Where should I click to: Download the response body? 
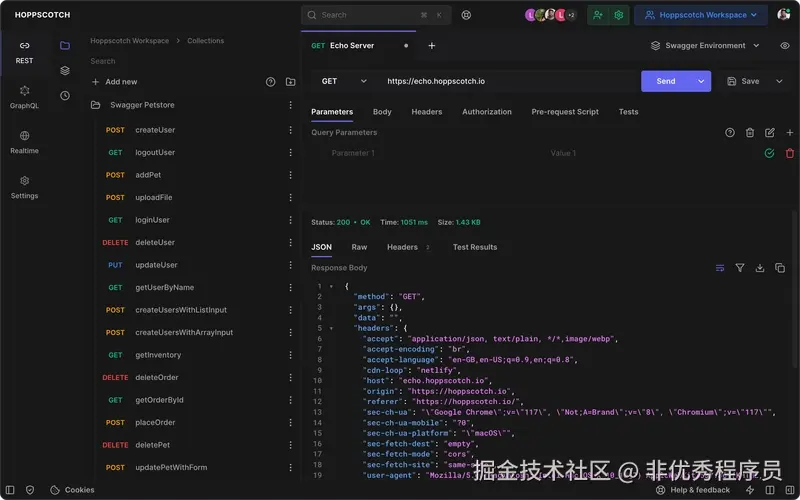pyautogui.click(x=760, y=268)
